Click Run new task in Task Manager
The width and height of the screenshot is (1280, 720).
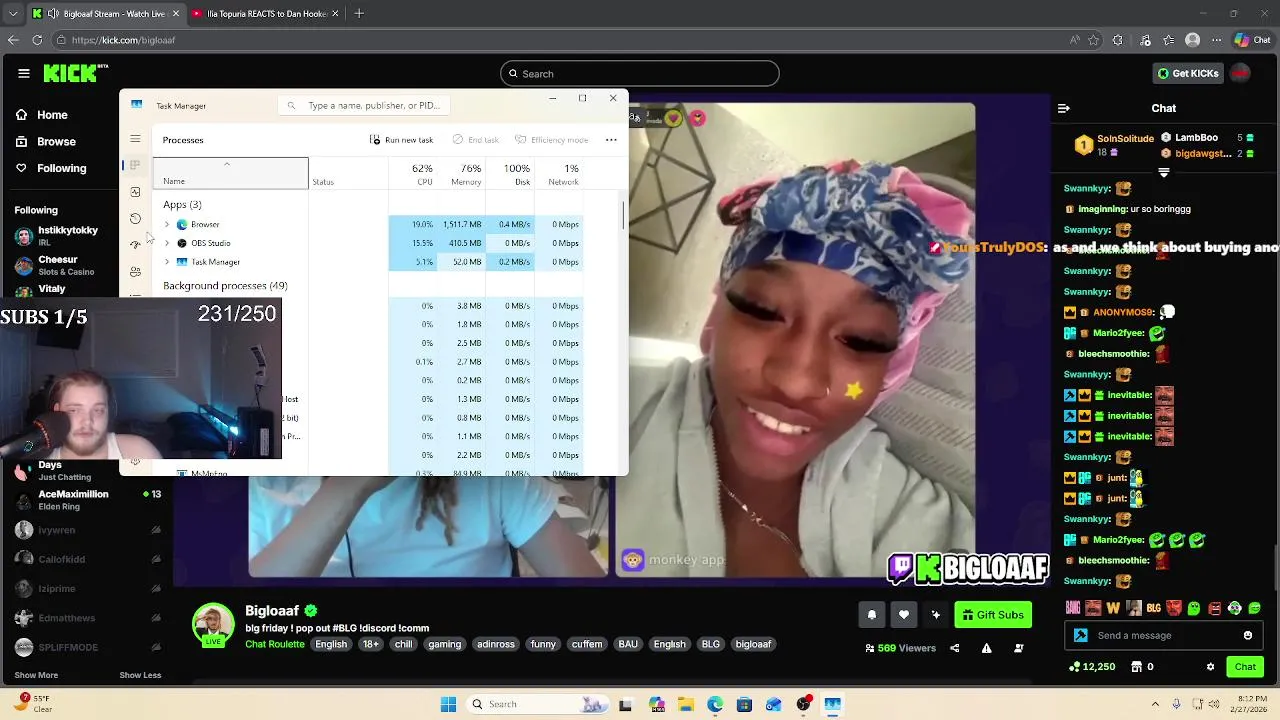[401, 140]
